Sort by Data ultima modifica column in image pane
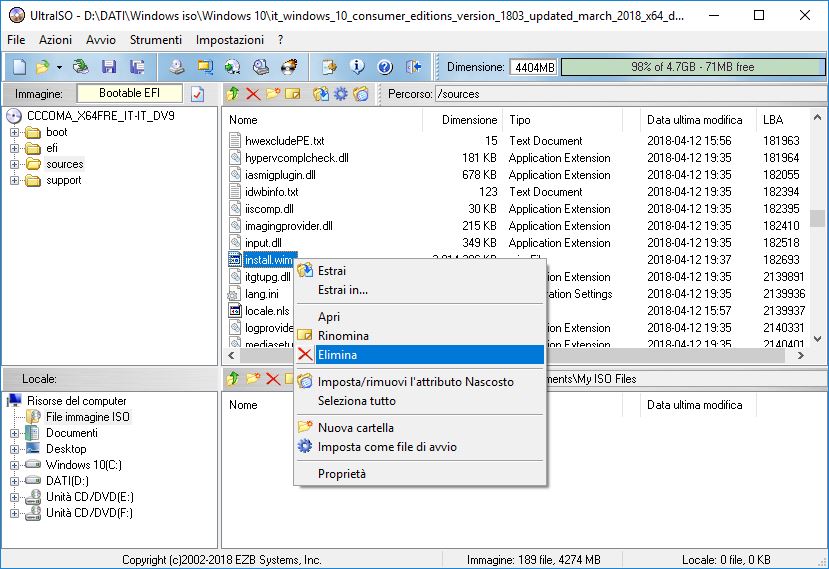829x569 pixels. pos(698,120)
